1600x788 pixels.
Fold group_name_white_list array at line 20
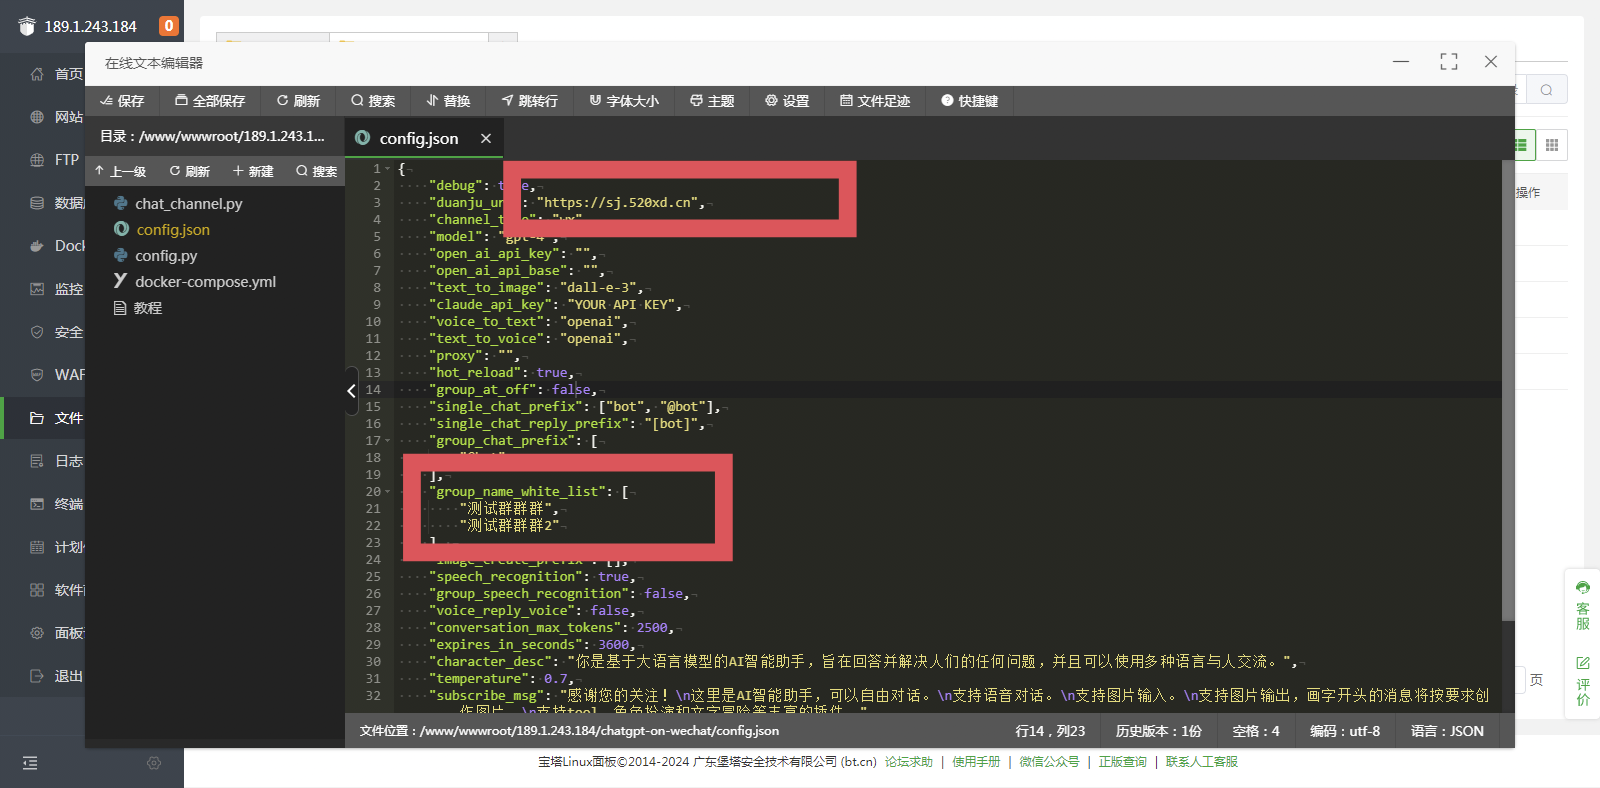[x=387, y=492]
